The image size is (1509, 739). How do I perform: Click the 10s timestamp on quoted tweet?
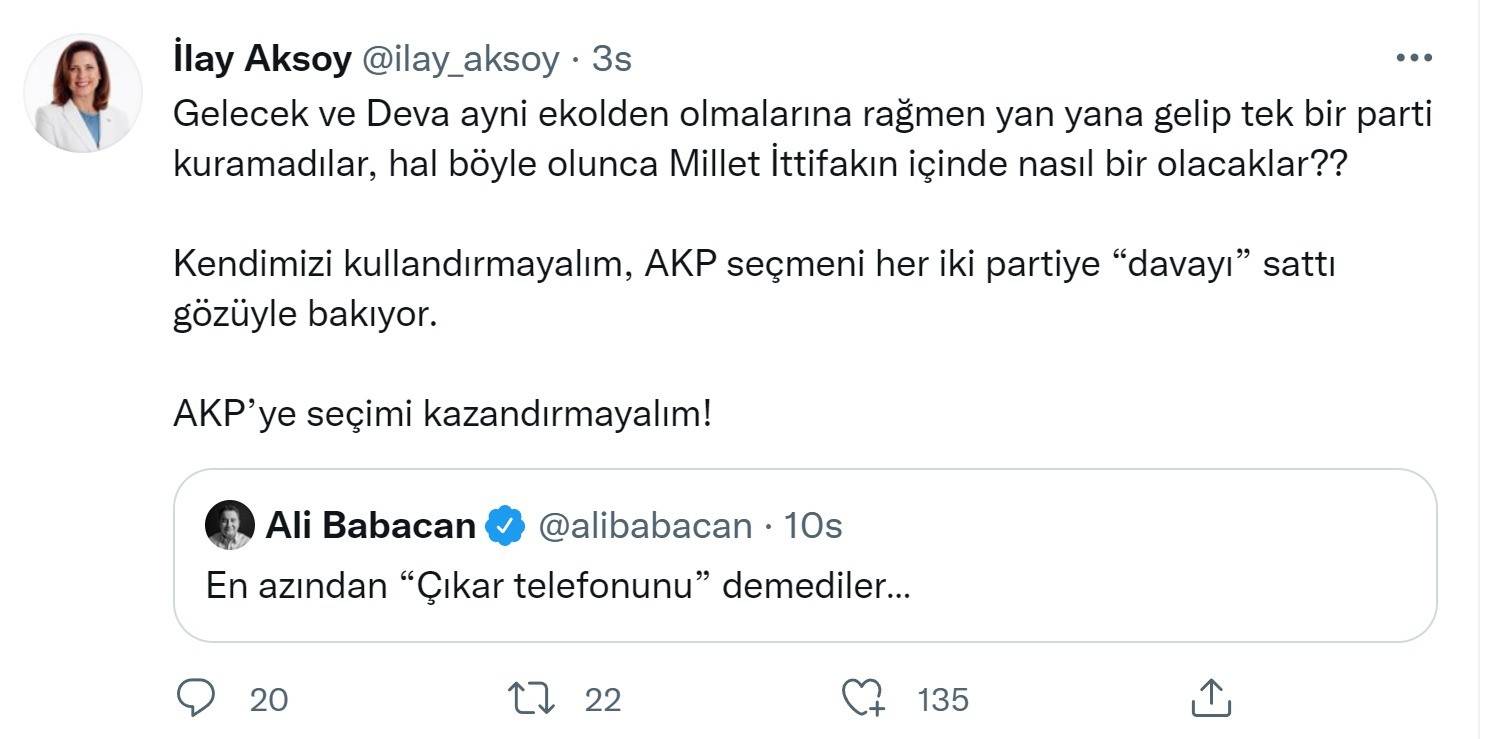(x=813, y=526)
